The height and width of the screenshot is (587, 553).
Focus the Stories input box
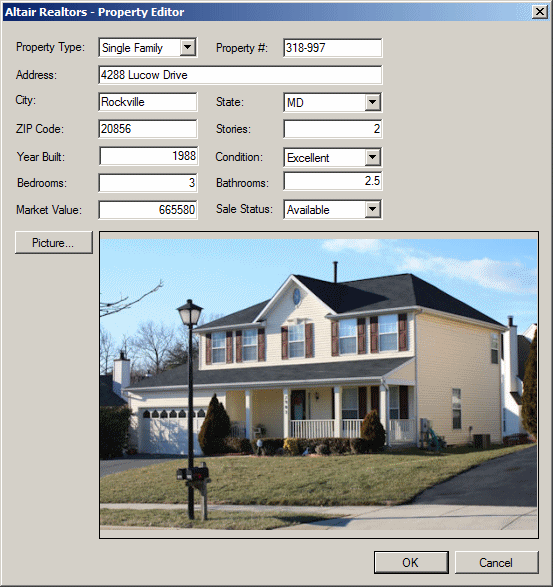[332, 129]
